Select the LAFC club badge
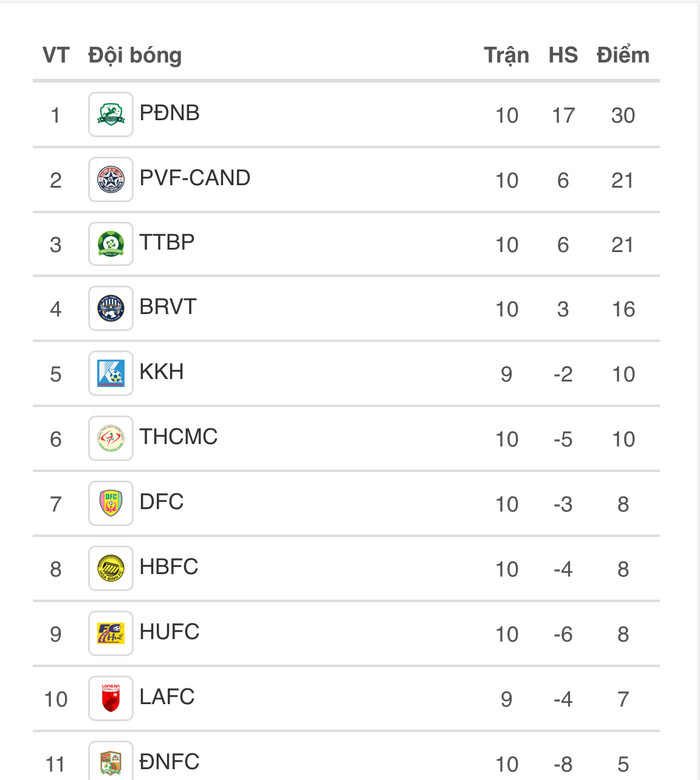Screen dimensions: 700x780 point(110,698)
